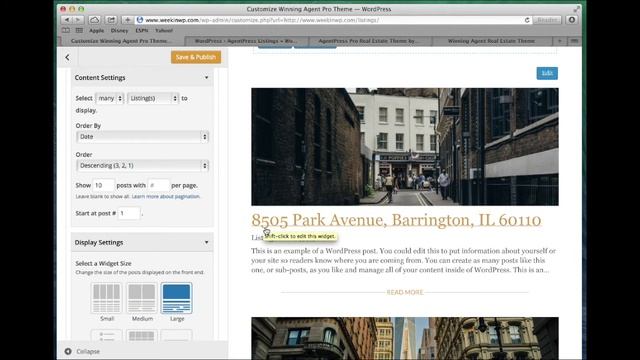
Task: Open the downloads icon at toolbar right
Action: pos(572,20)
